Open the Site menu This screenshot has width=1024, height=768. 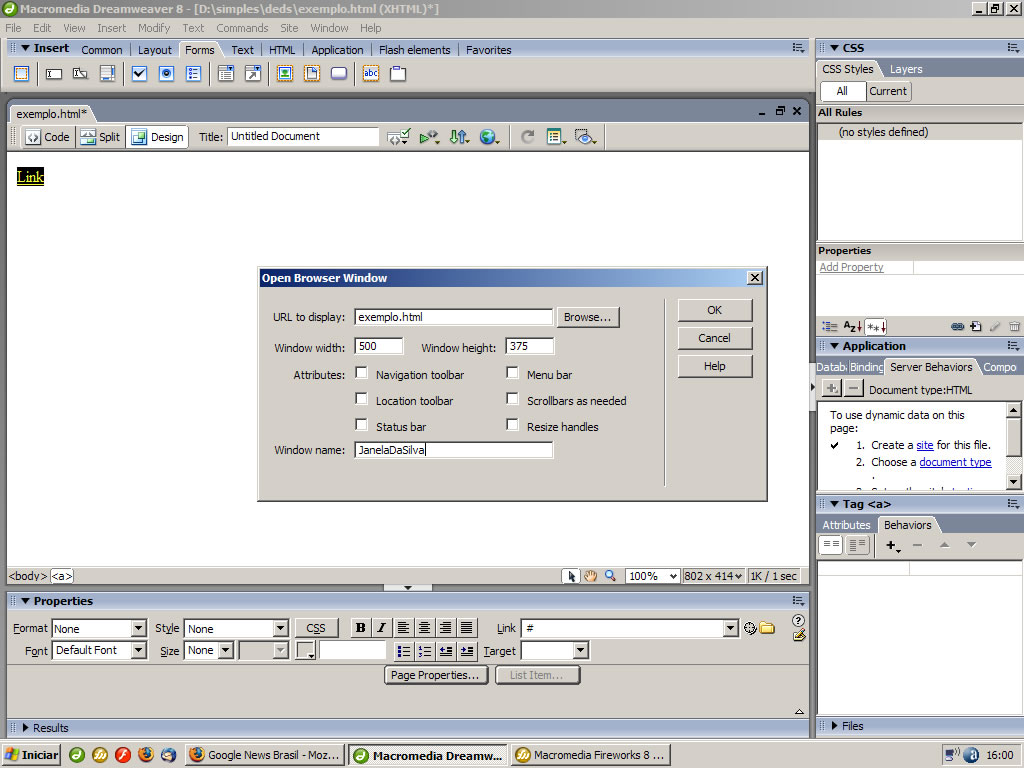click(289, 28)
